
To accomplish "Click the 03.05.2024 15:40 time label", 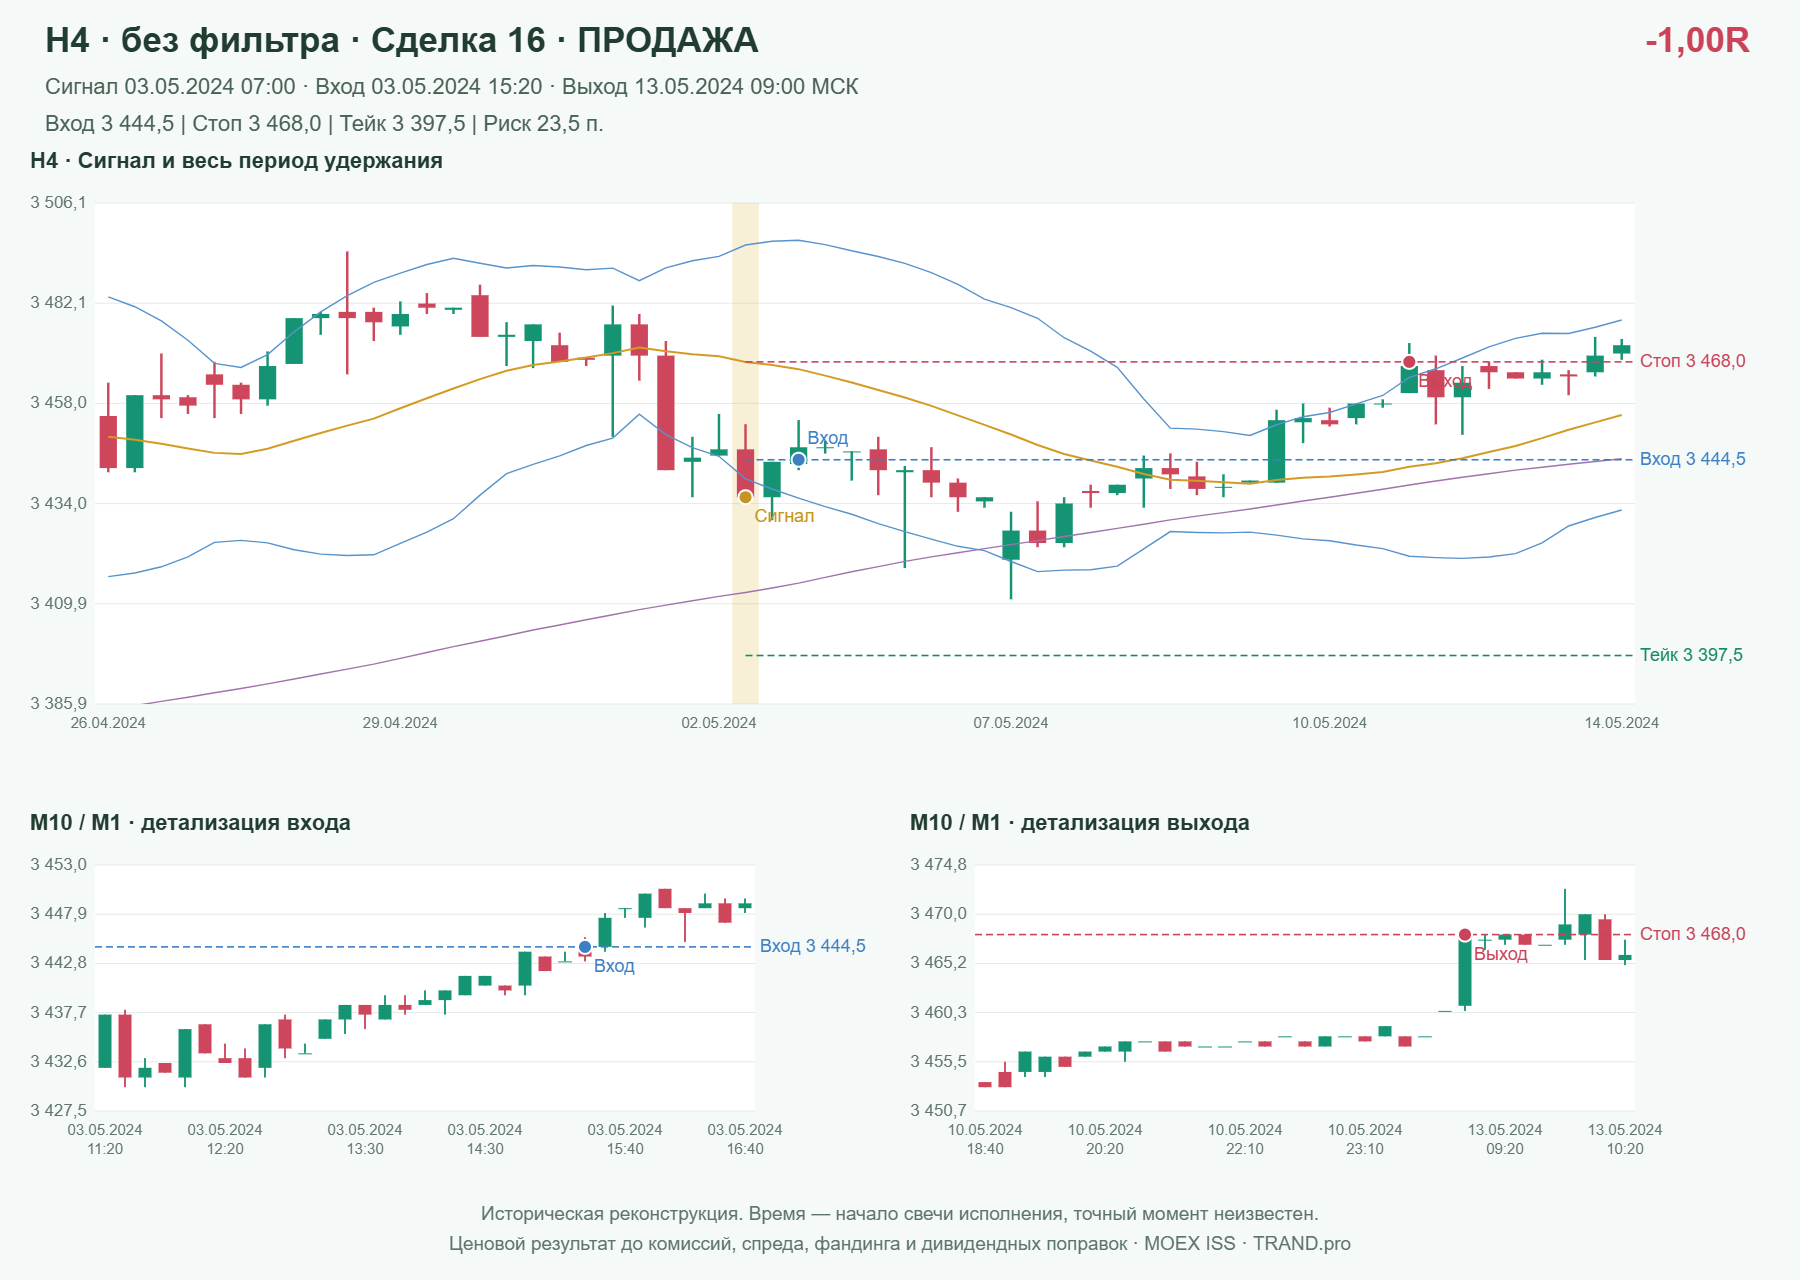I will tap(625, 1139).
